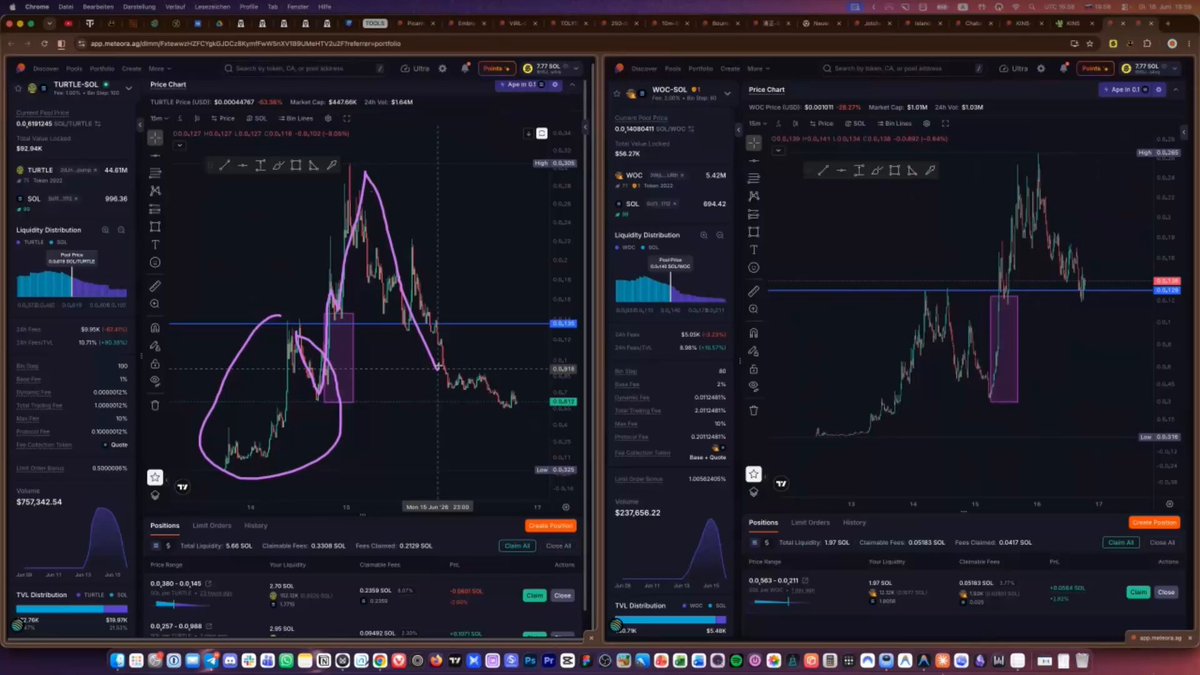The height and width of the screenshot is (675, 1200).
Task: Select Fibonacci tool in TURTLE-SOL chart sidebar
Action: [155, 172]
